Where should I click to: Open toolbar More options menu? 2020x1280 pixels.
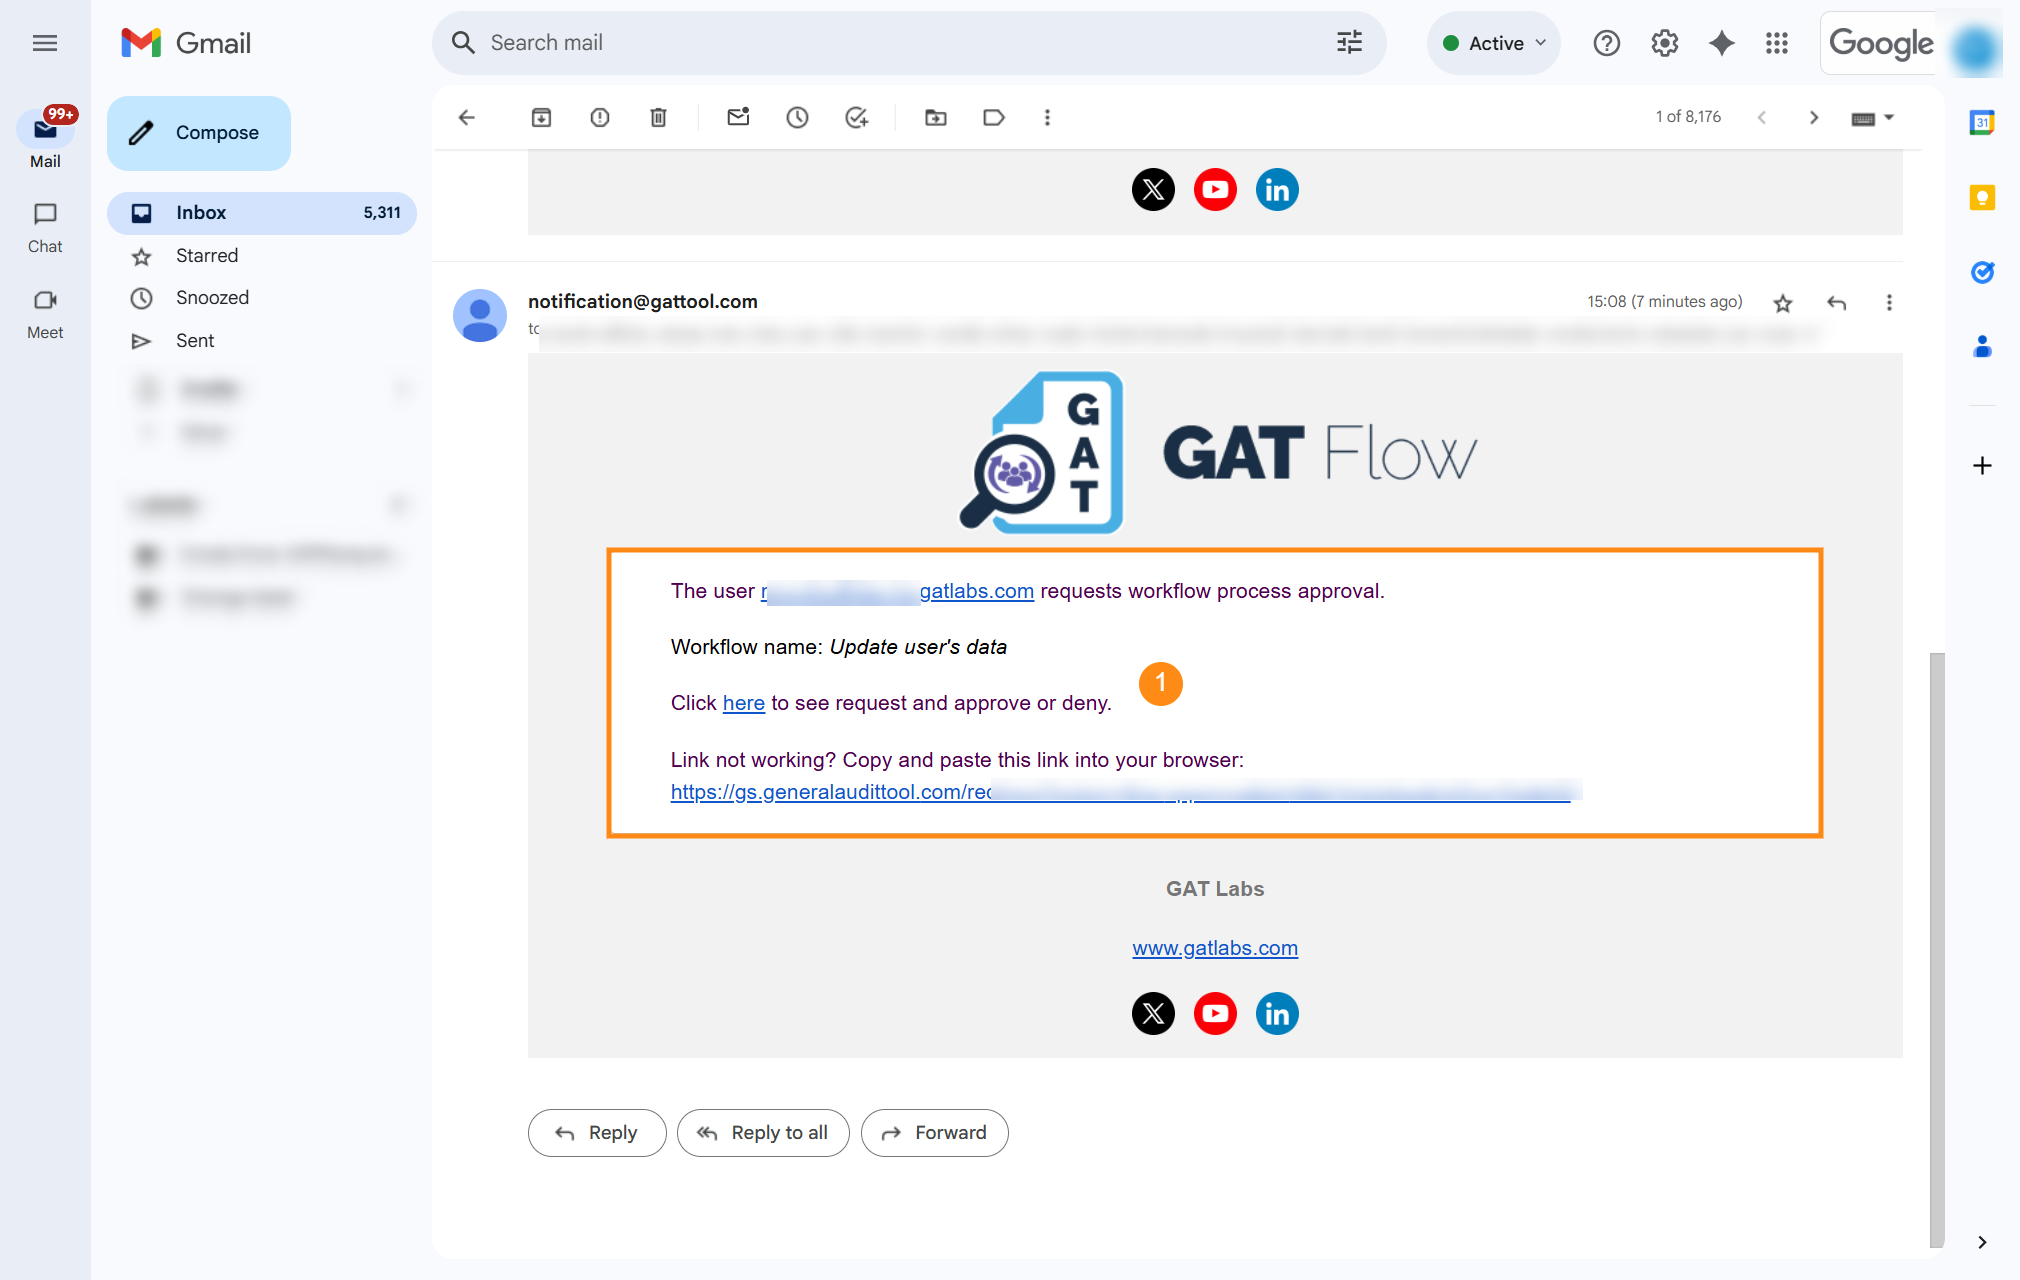pyautogui.click(x=1047, y=118)
